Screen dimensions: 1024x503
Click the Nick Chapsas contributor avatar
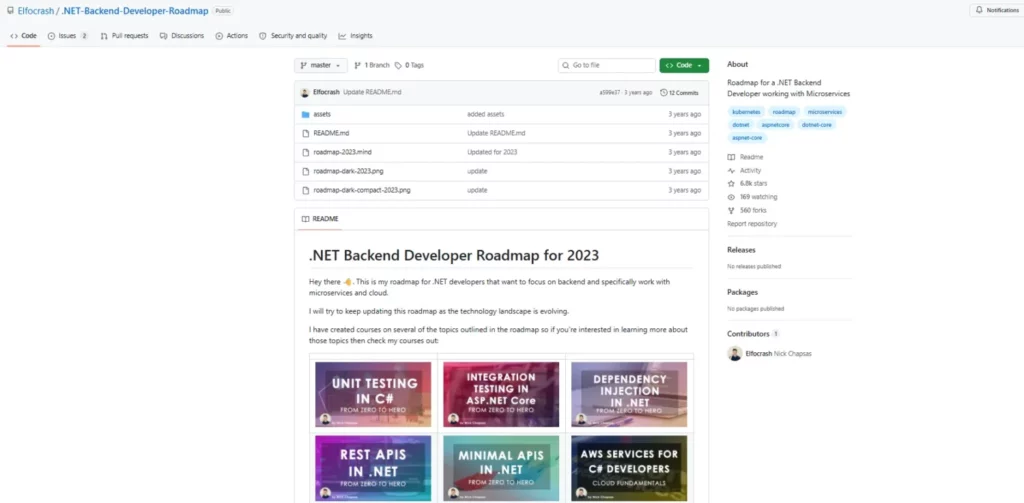[x=735, y=353]
